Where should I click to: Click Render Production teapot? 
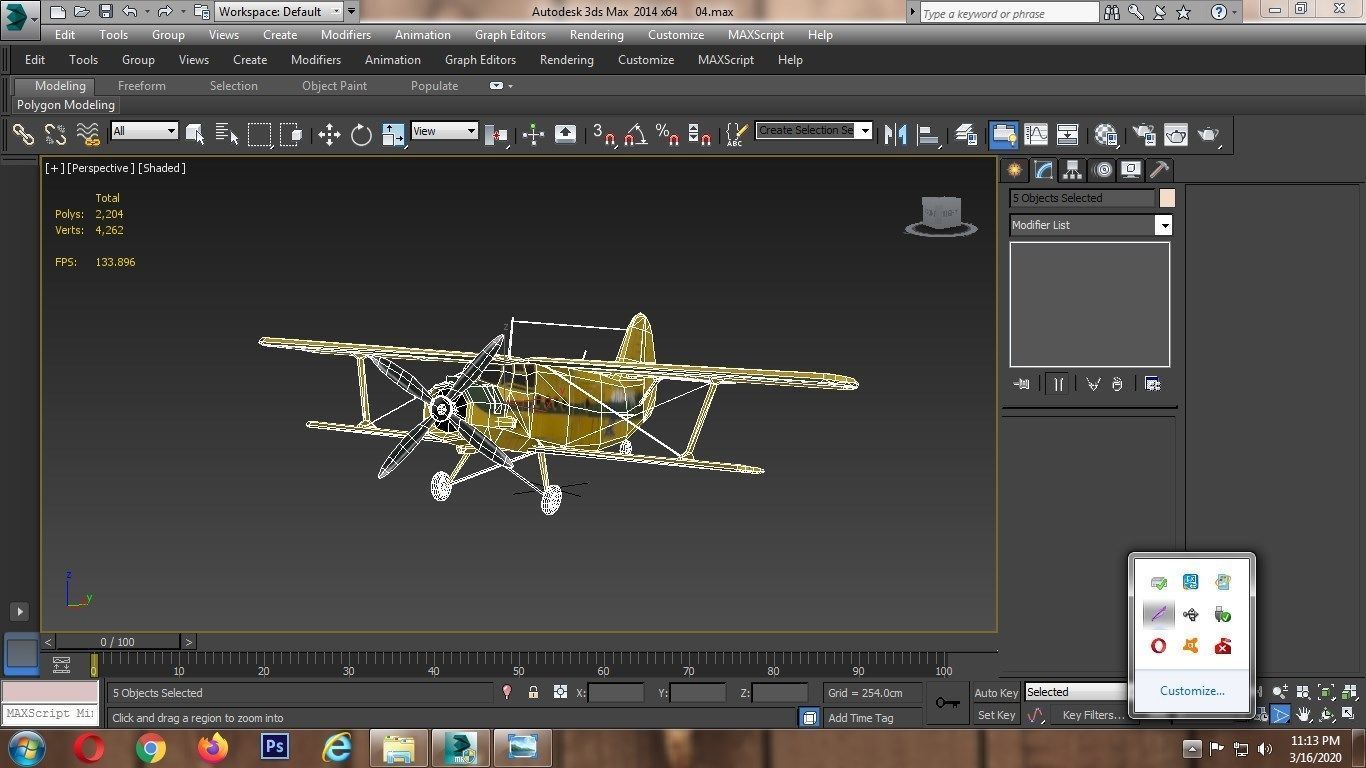tap(1208, 134)
